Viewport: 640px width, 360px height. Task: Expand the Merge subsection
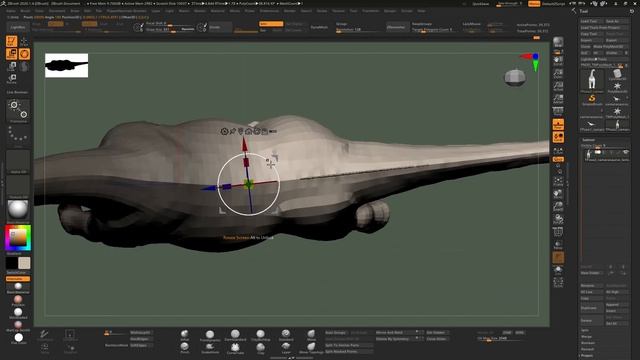click(x=586, y=337)
